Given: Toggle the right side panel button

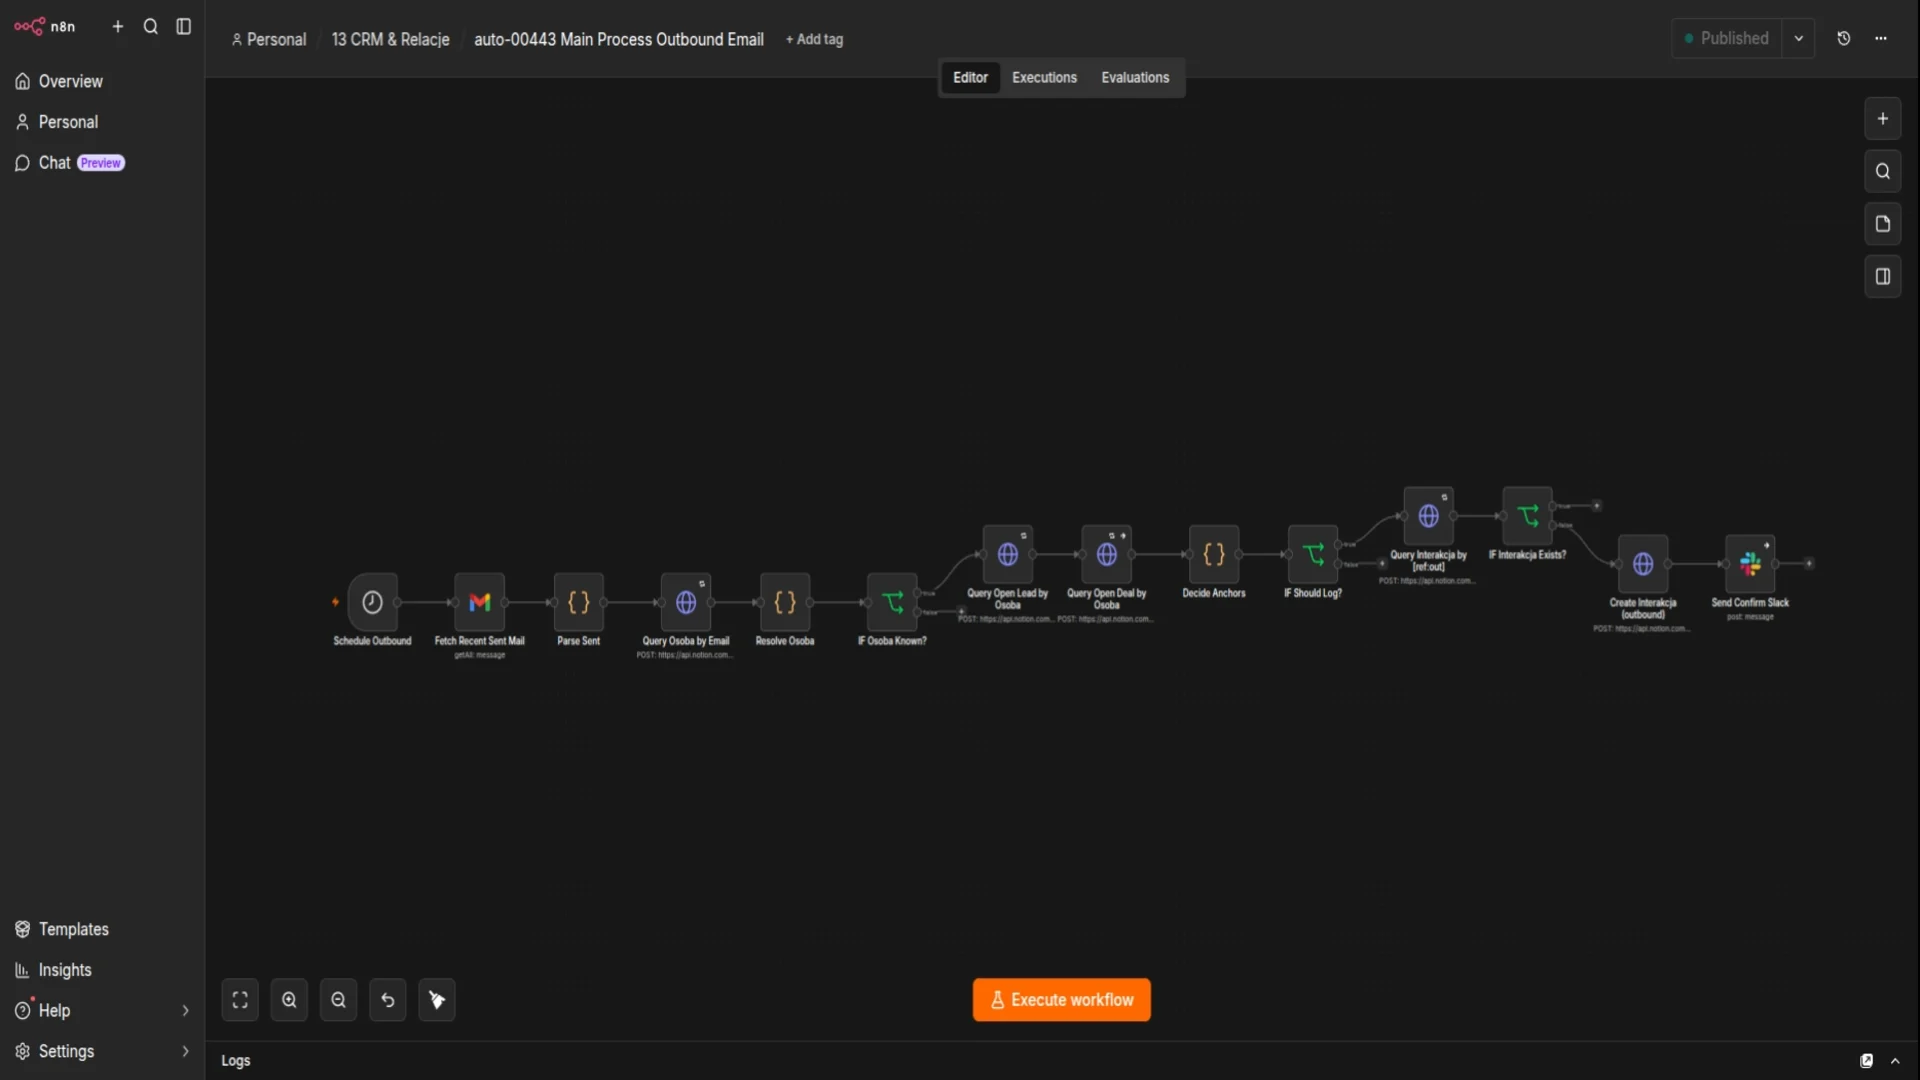Looking at the screenshot, I should pyautogui.click(x=1882, y=277).
